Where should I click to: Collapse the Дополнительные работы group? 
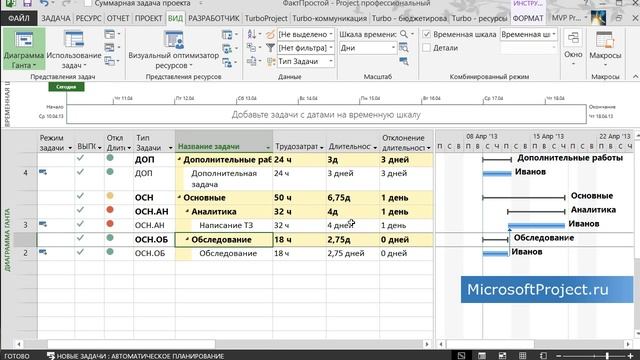tap(179, 160)
